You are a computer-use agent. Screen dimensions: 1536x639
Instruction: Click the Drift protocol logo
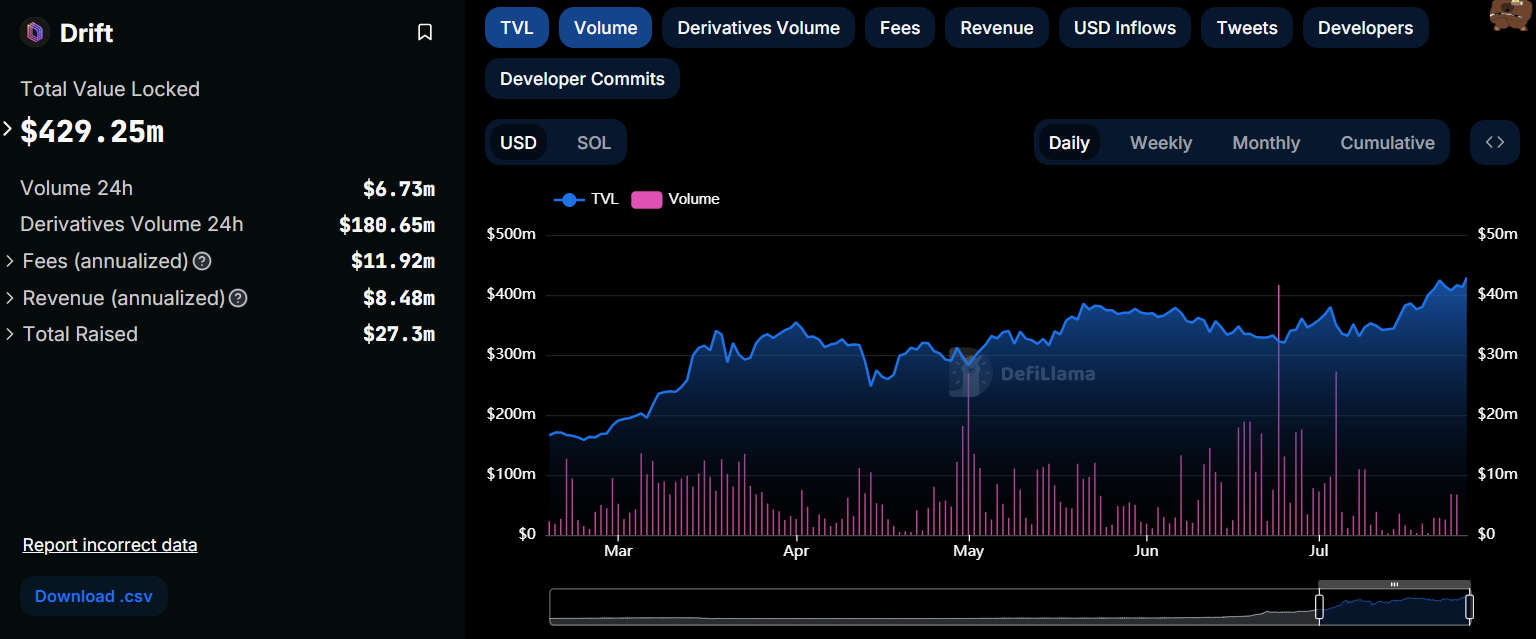click(x=36, y=33)
